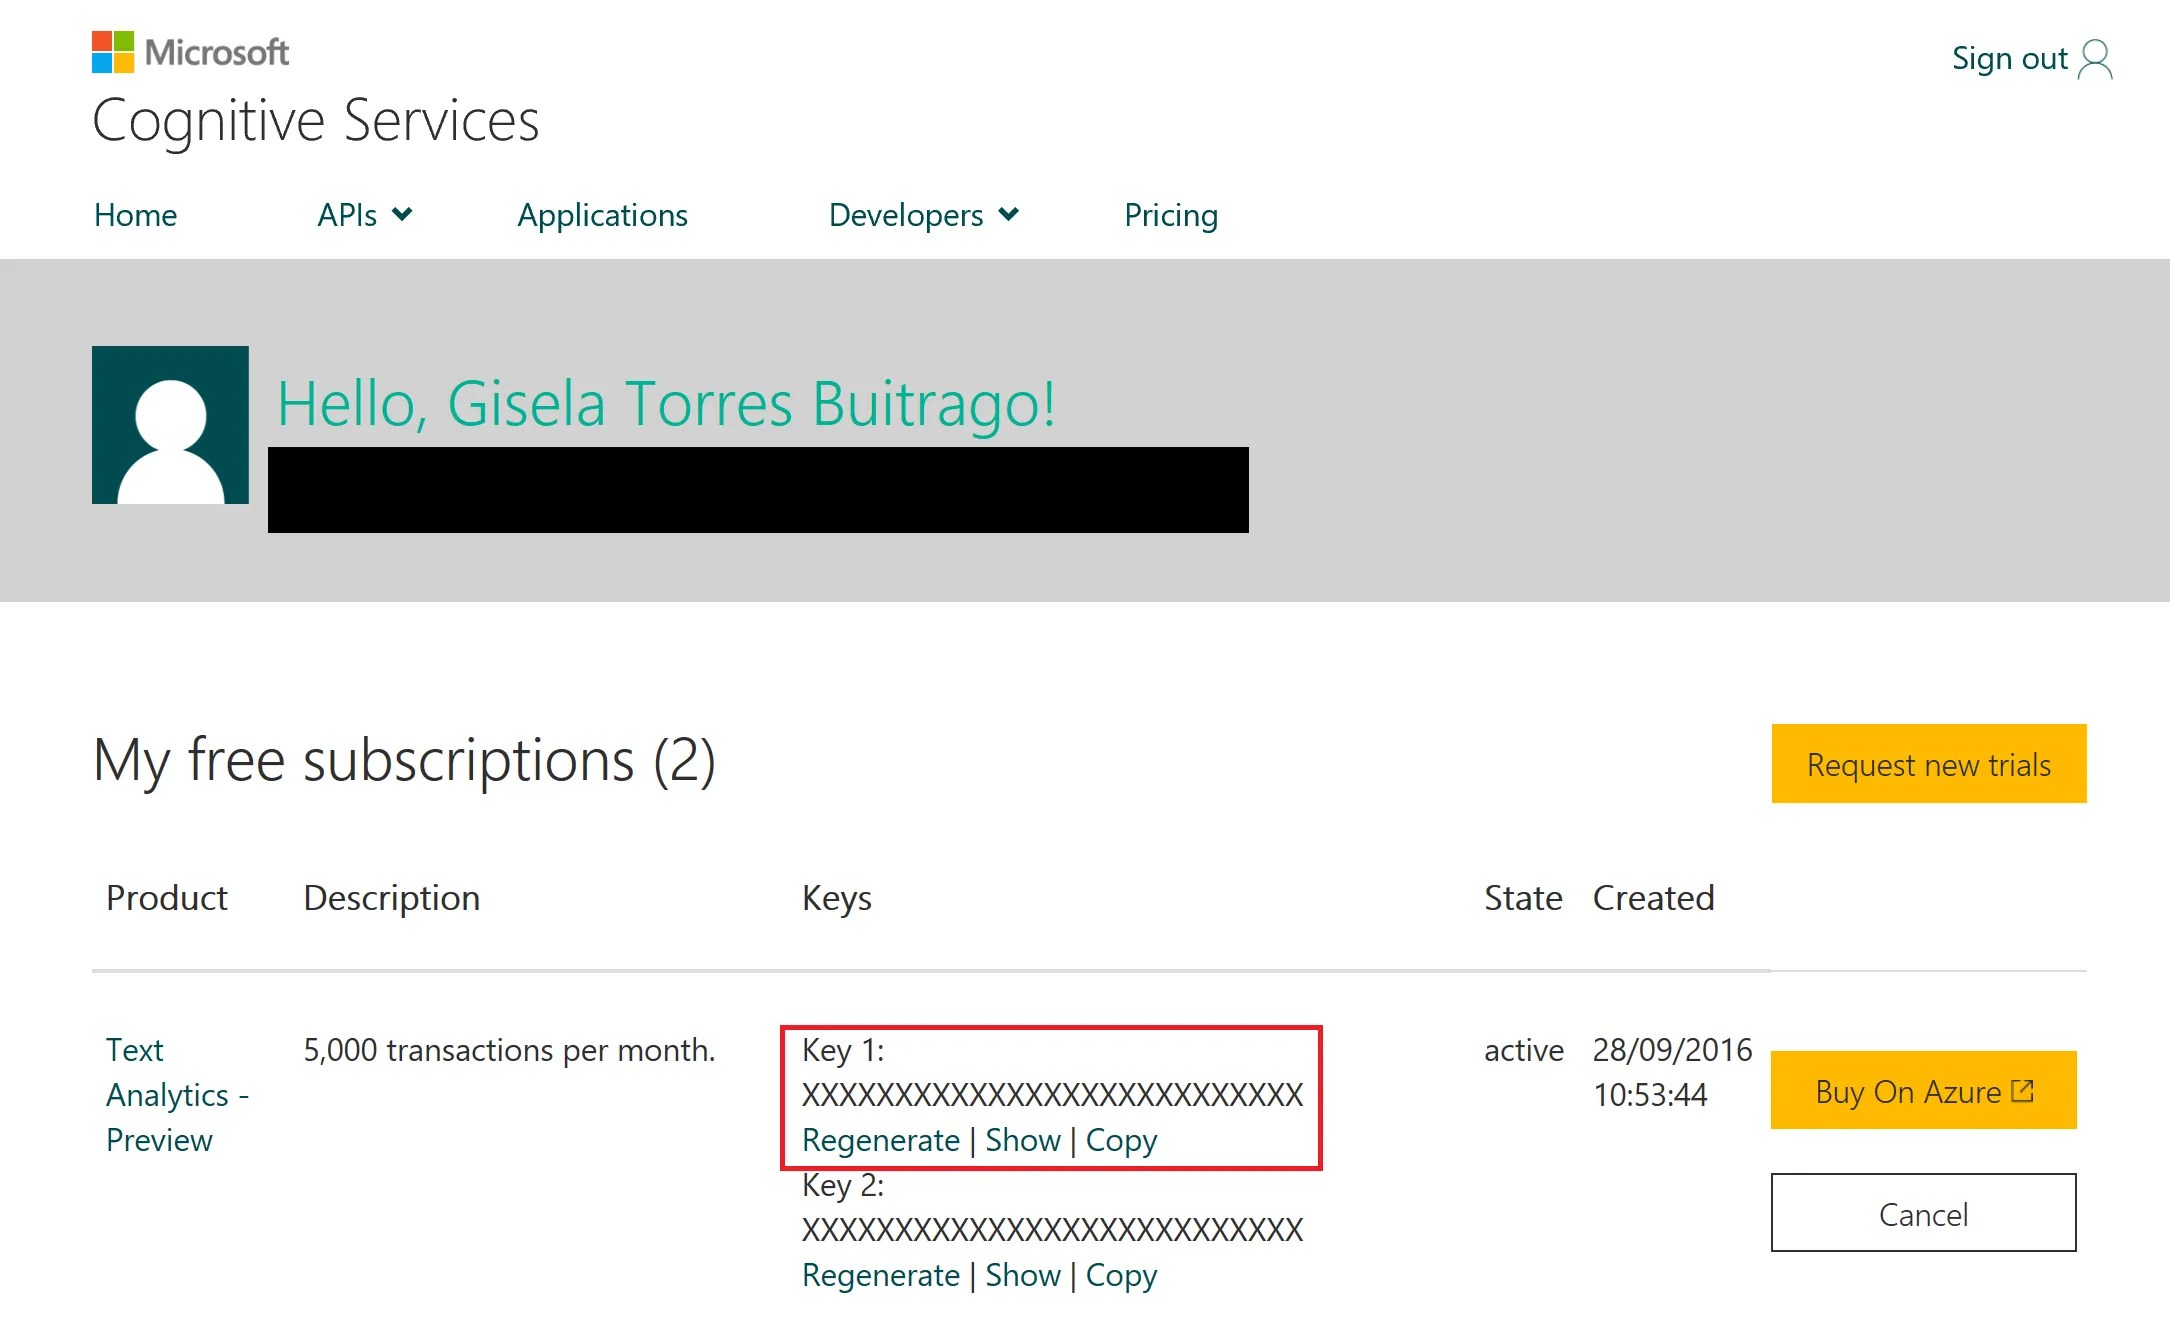Copy Key 1 to clipboard
The height and width of the screenshot is (1322, 2170).
(1121, 1141)
